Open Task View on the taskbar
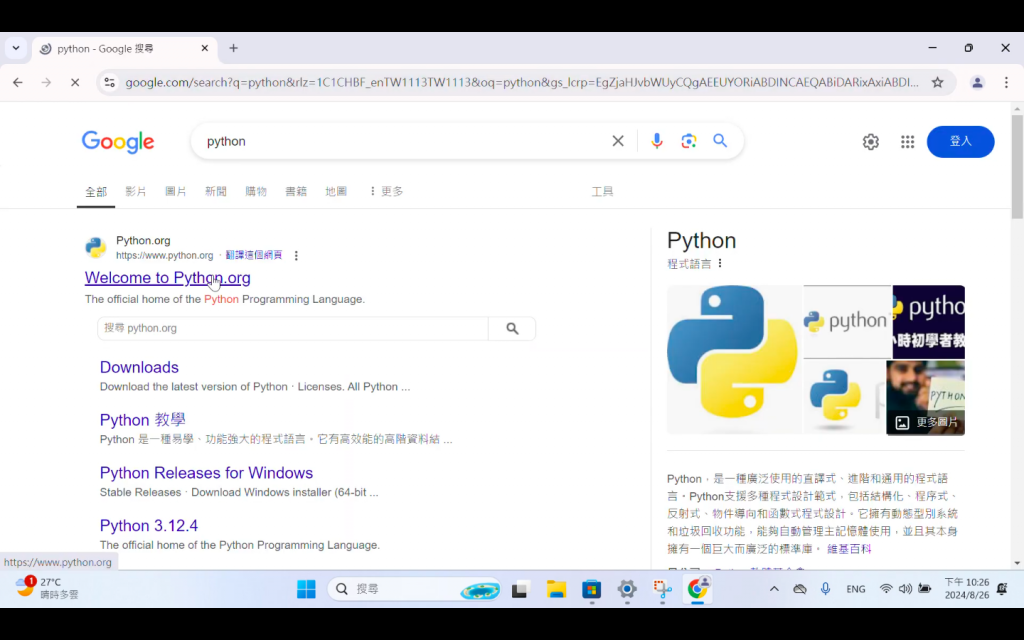Image resolution: width=1024 pixels, height=640 pixels. coord(520,589)
